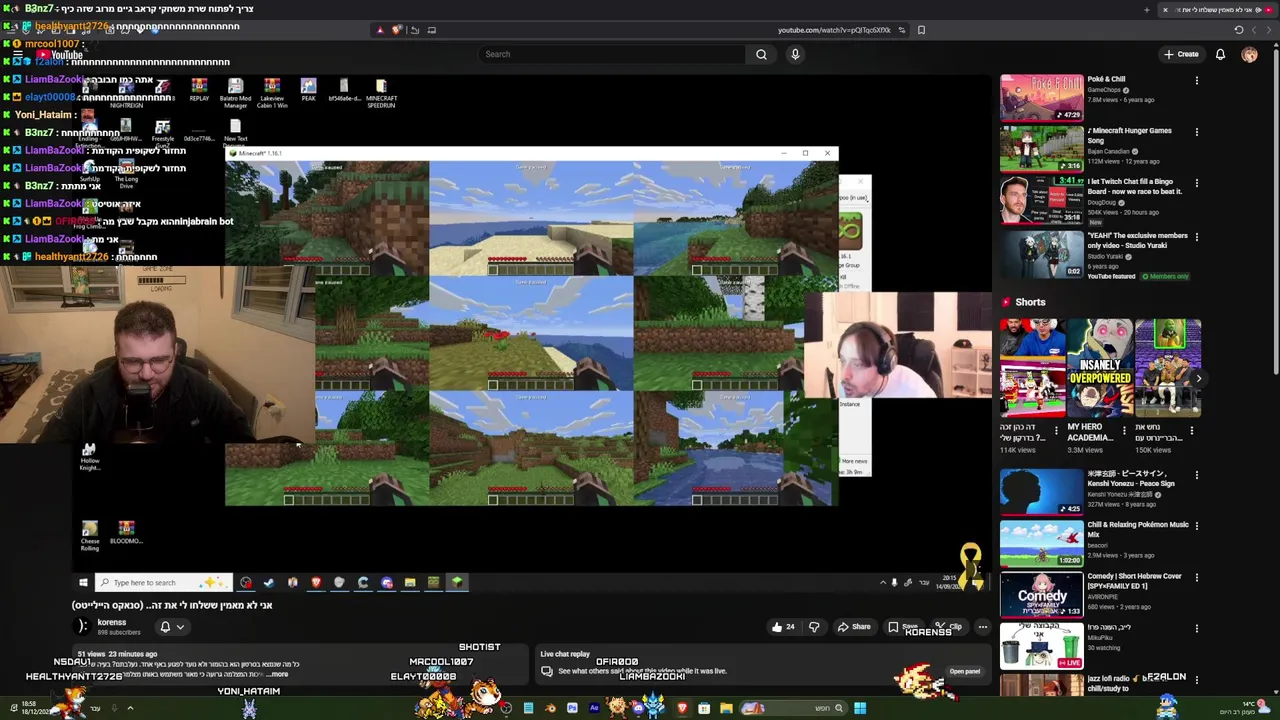Open options menu for Minecraft Hunger Games Song
Viewport: 1280px width, 720px height.
1197,132
